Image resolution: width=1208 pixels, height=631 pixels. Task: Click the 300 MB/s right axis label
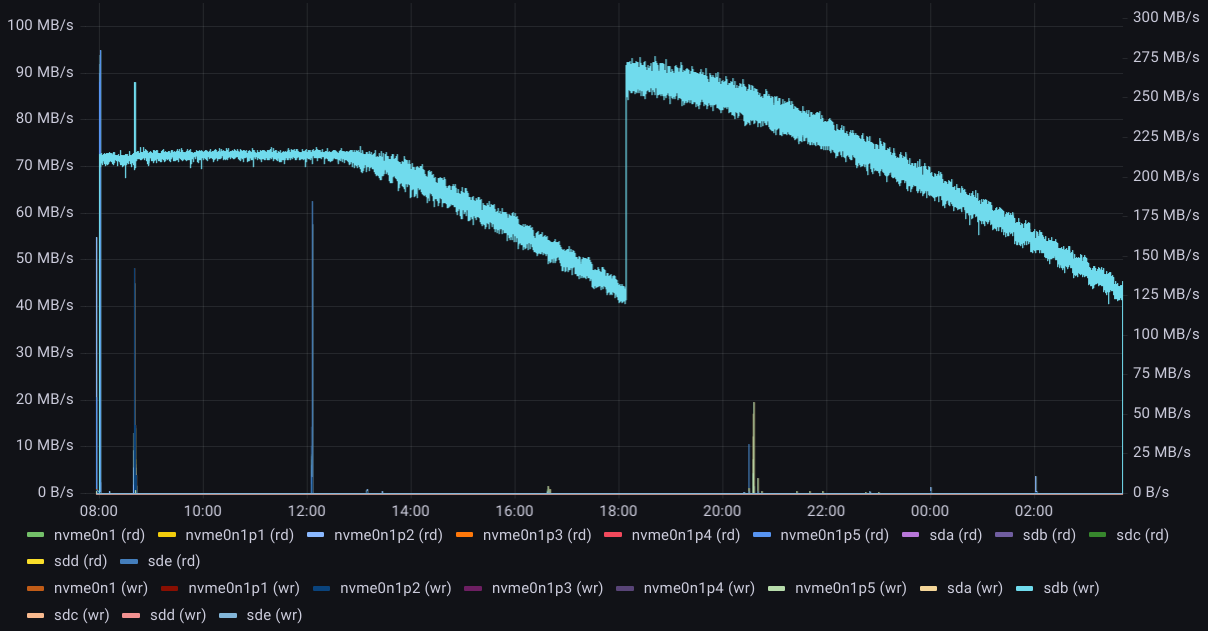pos(1166,17)
